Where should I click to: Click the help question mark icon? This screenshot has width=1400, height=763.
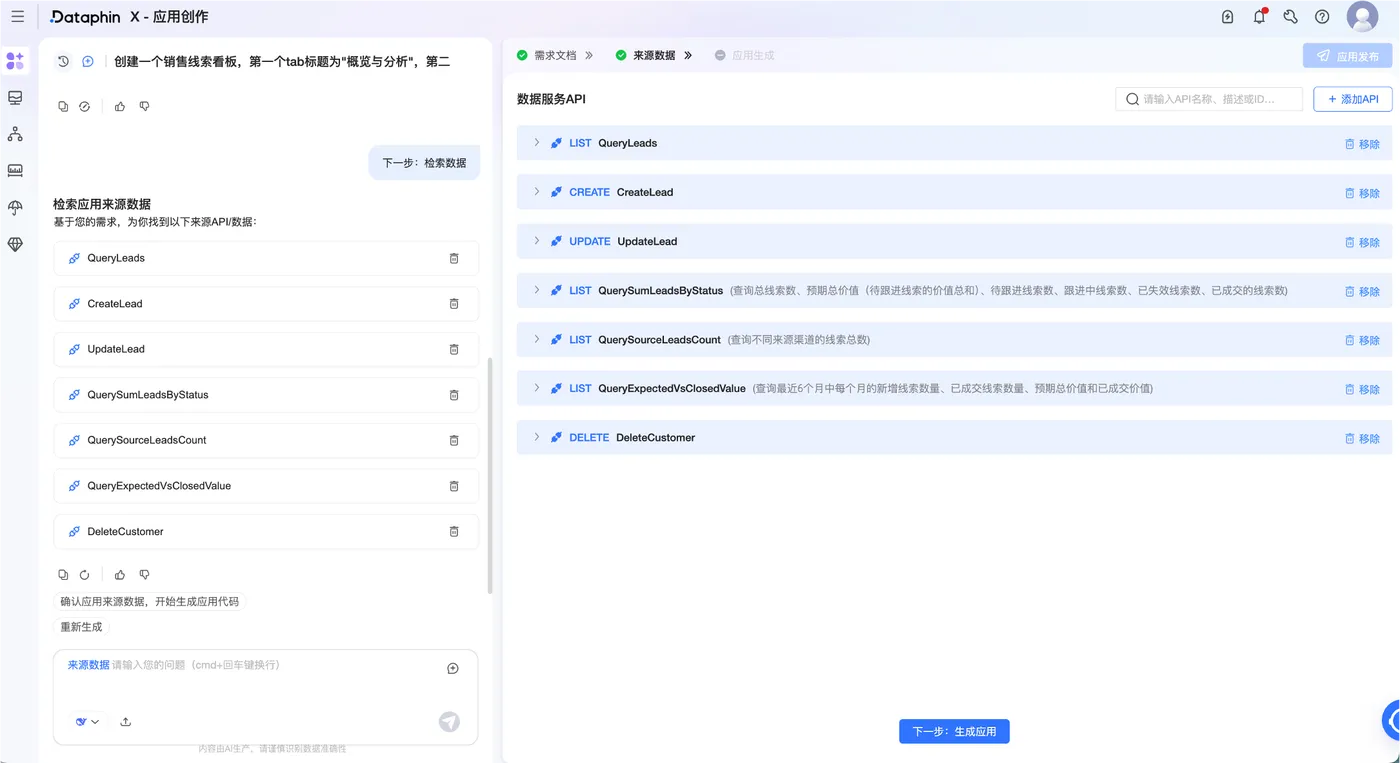[x=1322, y=17]
